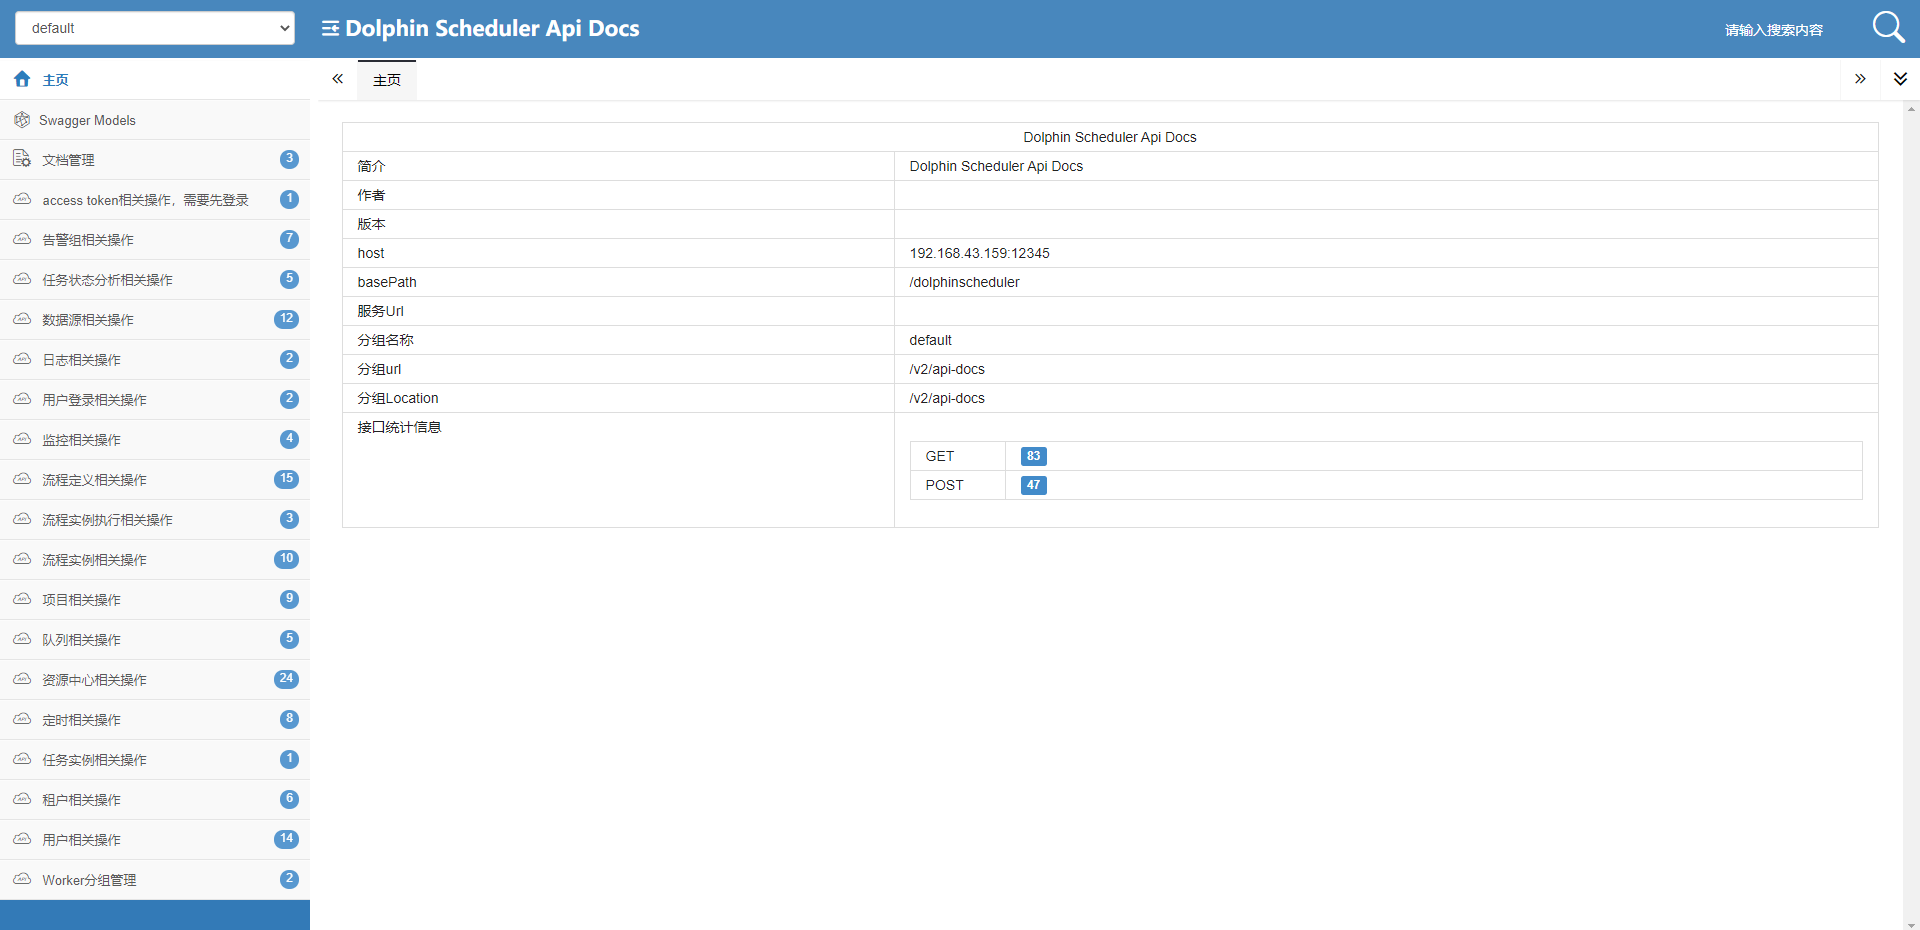Expand the 流程定义相关操作 section
Viewport: 1920px width, 930px height.
(x=94, y=479)
